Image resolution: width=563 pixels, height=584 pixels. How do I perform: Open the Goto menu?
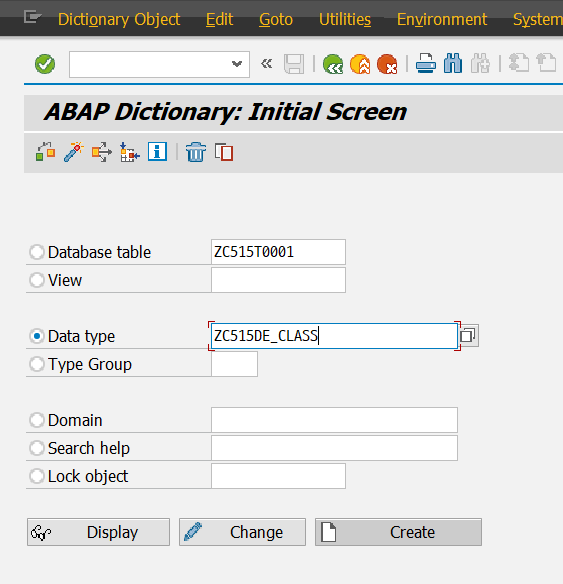pos(276,19)
